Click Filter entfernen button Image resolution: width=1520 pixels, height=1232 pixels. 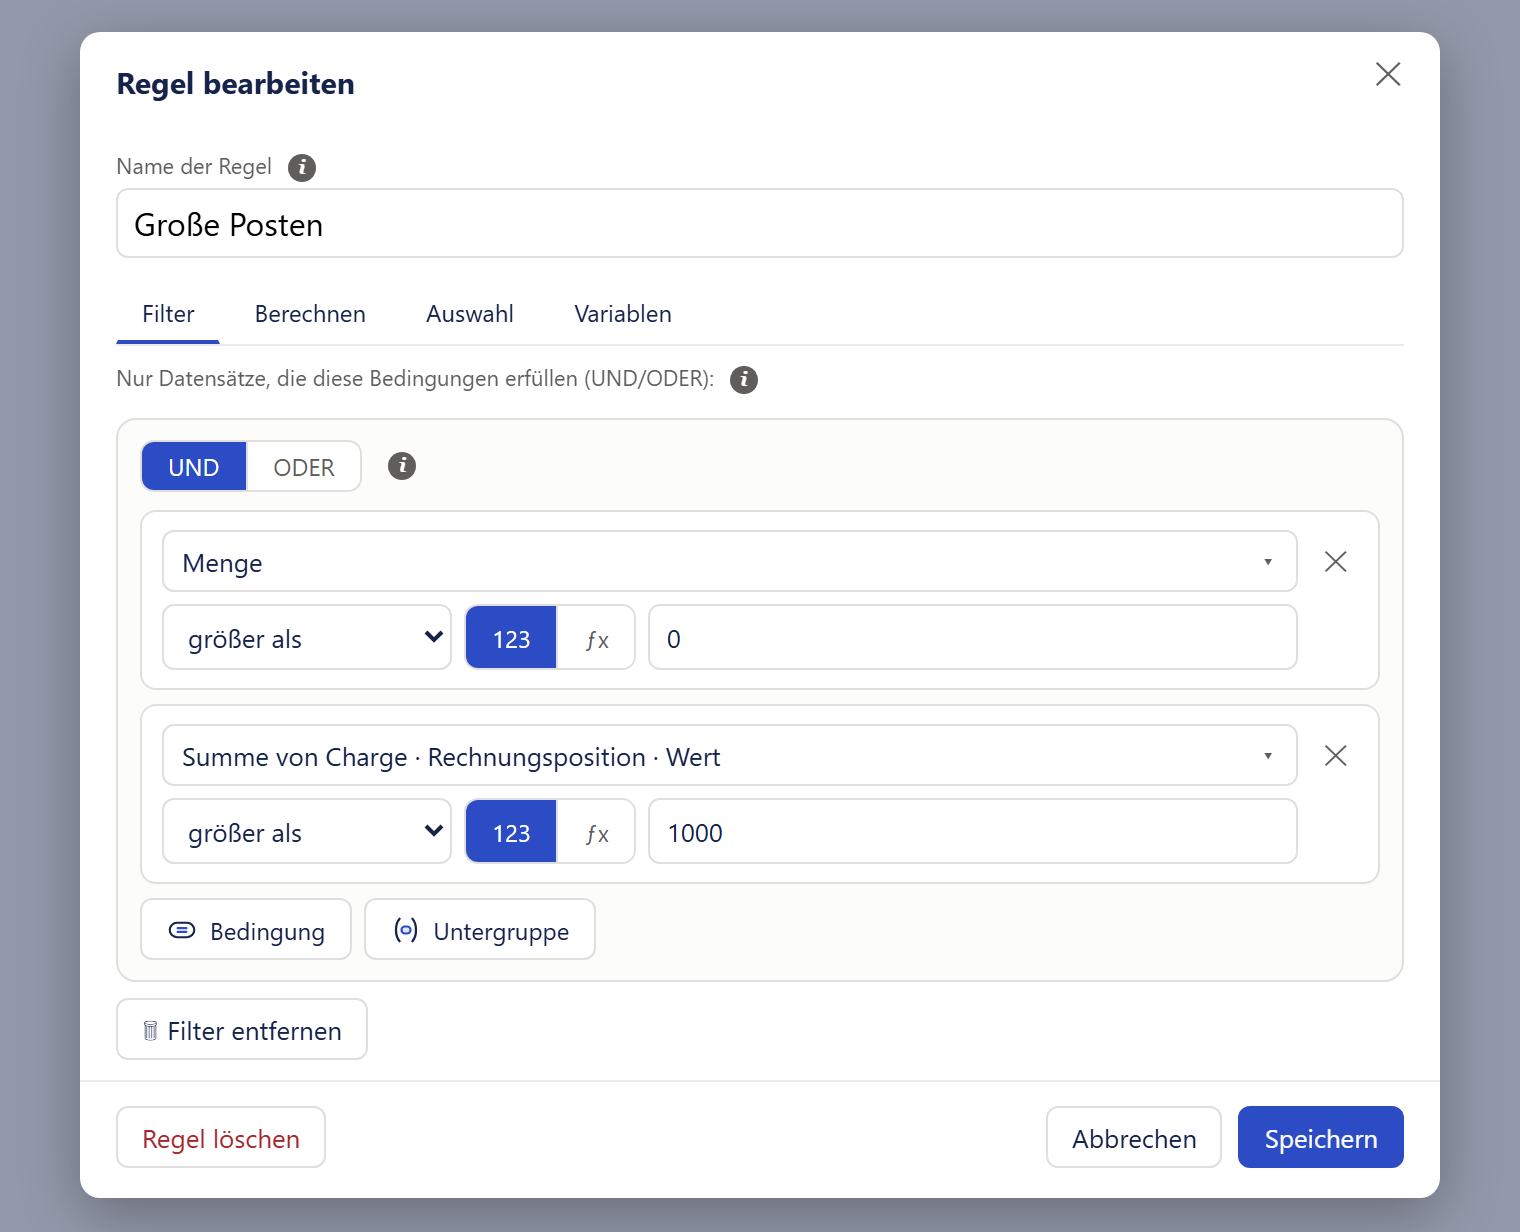pos(242,1030)
